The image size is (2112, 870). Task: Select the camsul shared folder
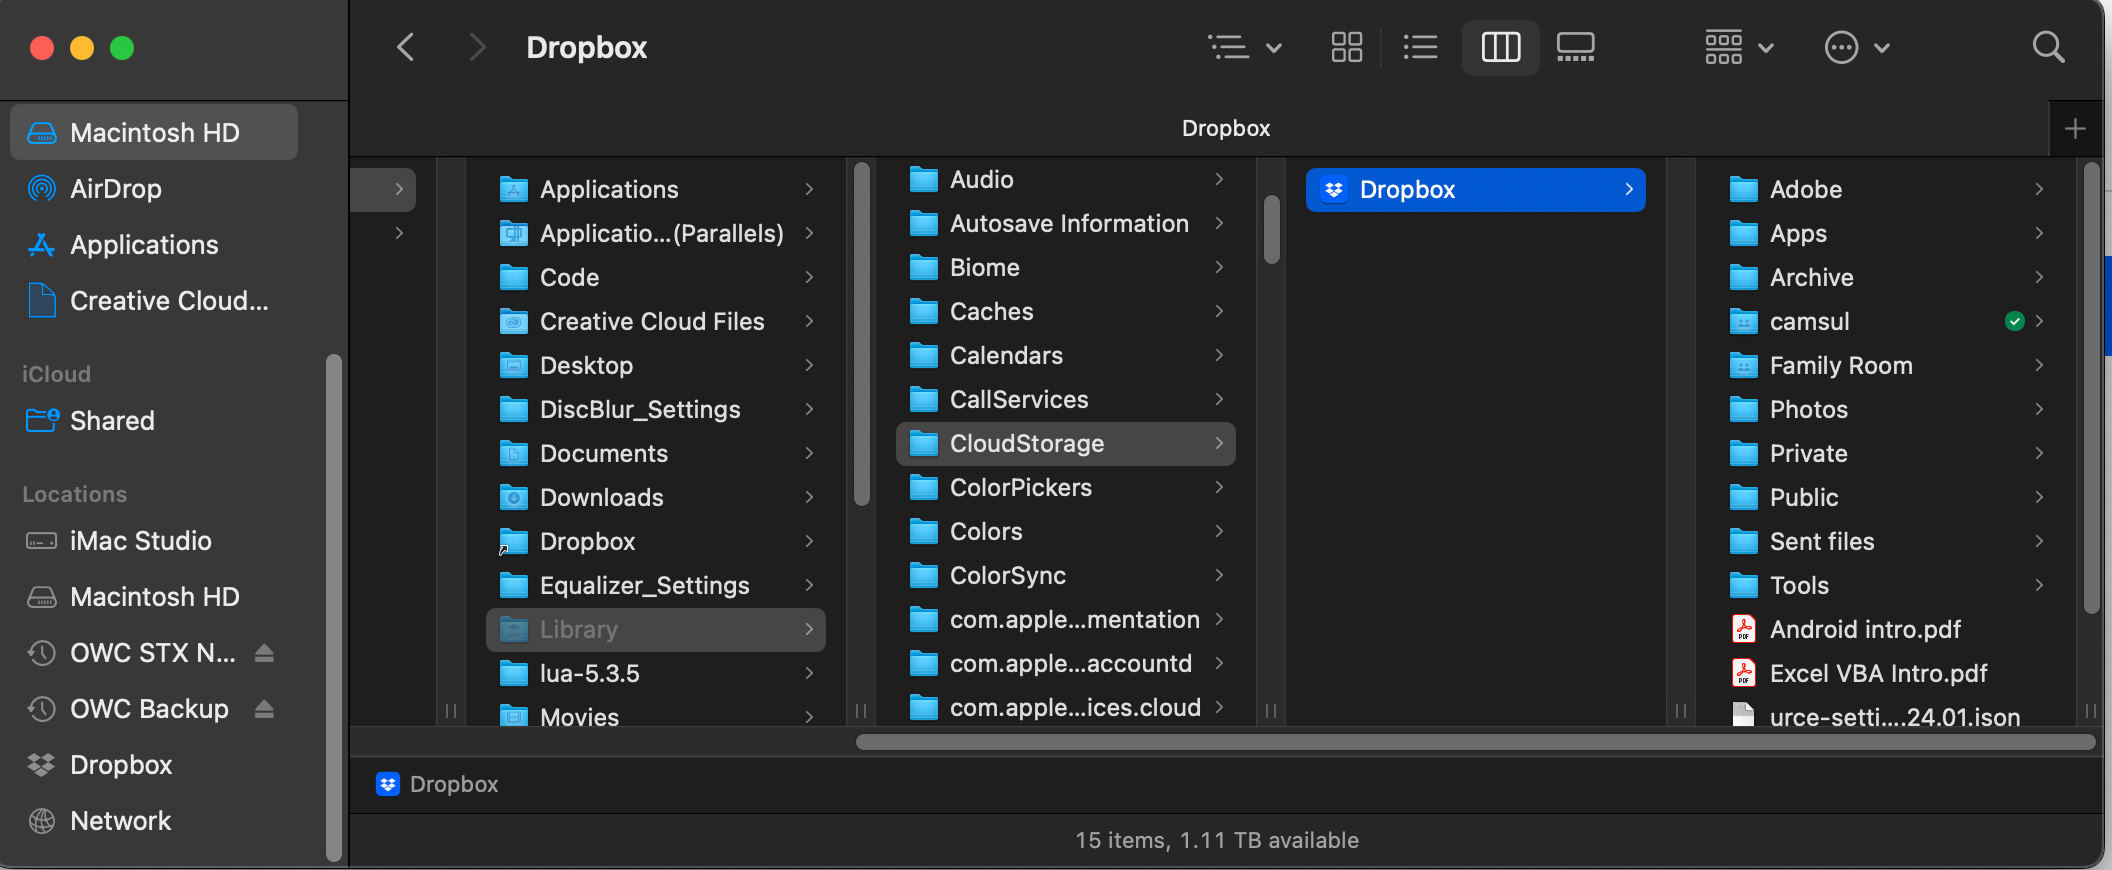(x=1886, y=321)
